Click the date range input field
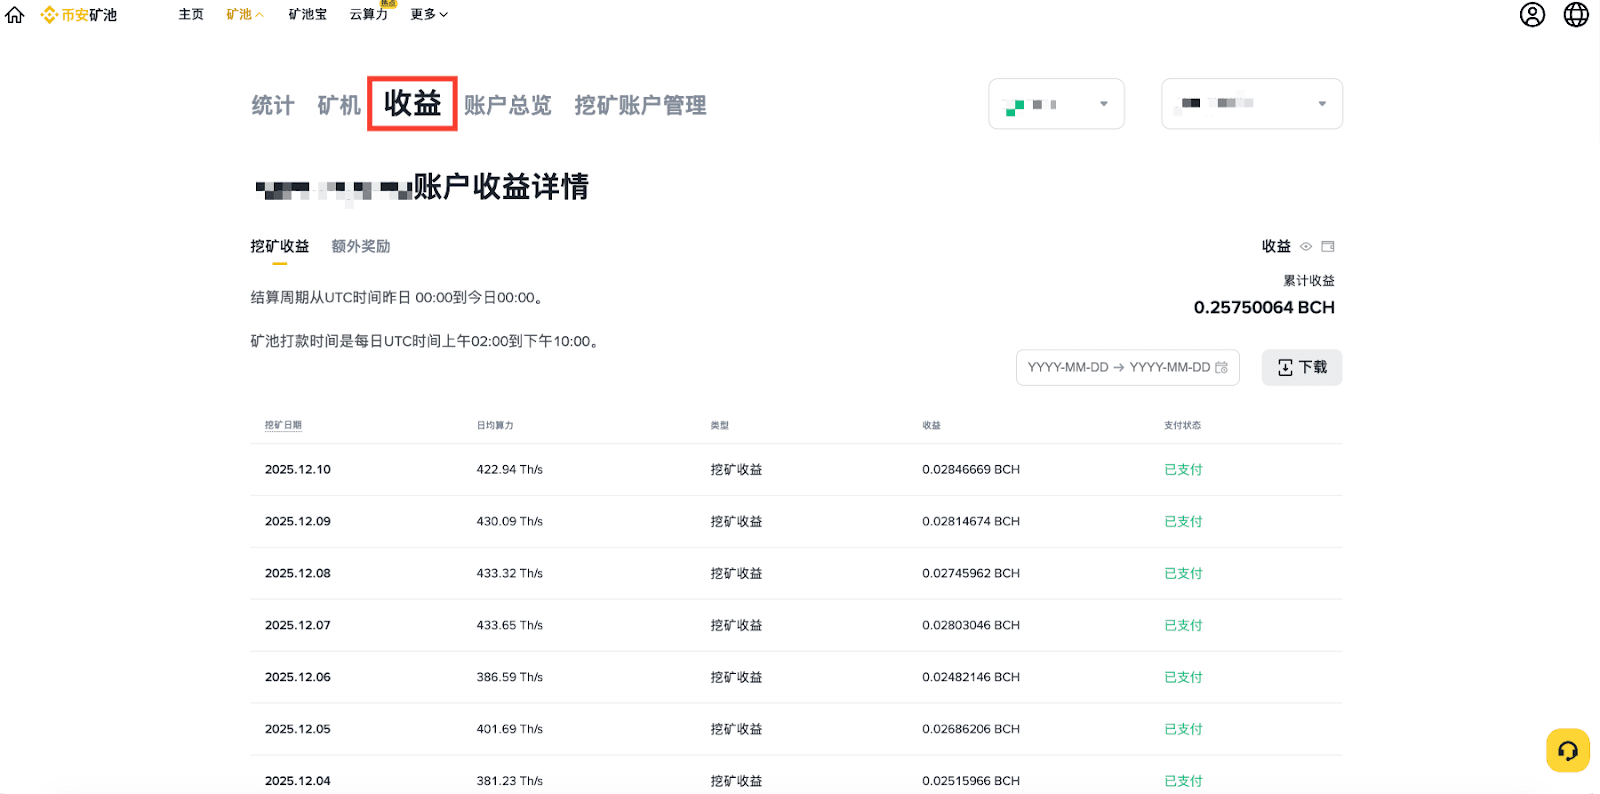The image size is (1600, 794). click(x=1128, y=367)
